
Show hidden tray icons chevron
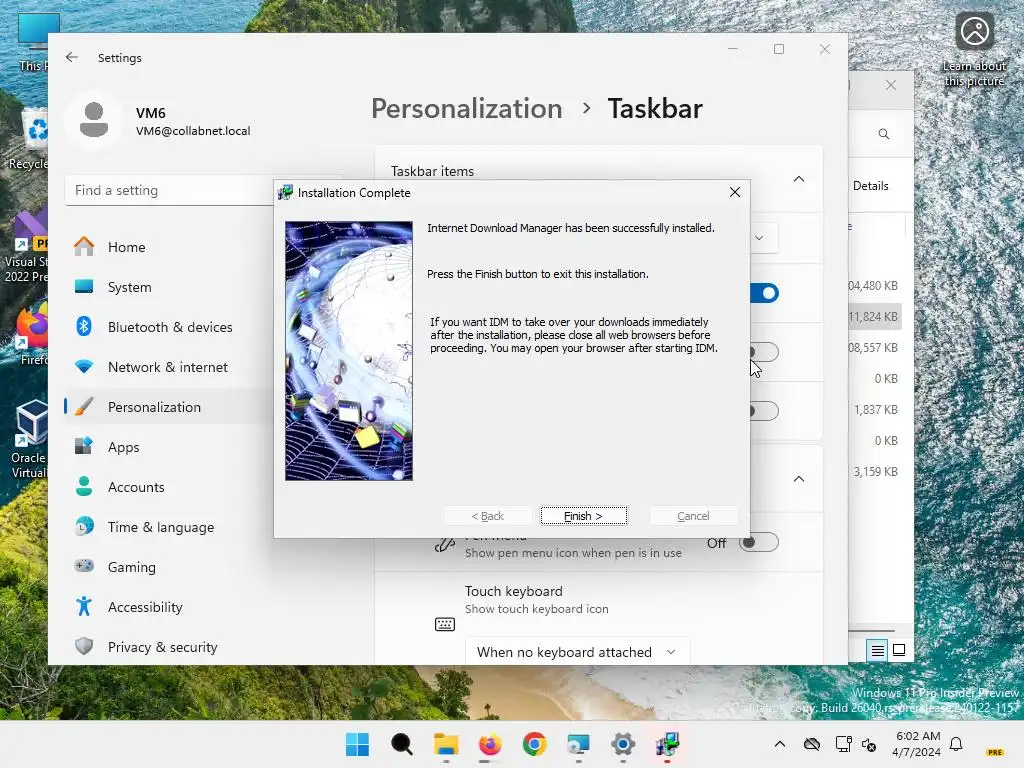click(x=780, y=744)
